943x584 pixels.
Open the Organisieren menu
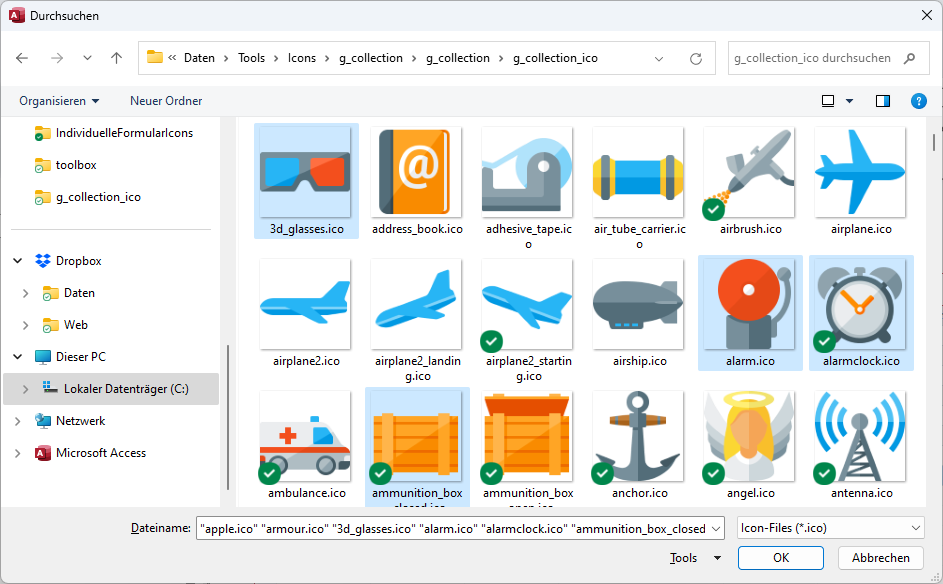(59, 101)
